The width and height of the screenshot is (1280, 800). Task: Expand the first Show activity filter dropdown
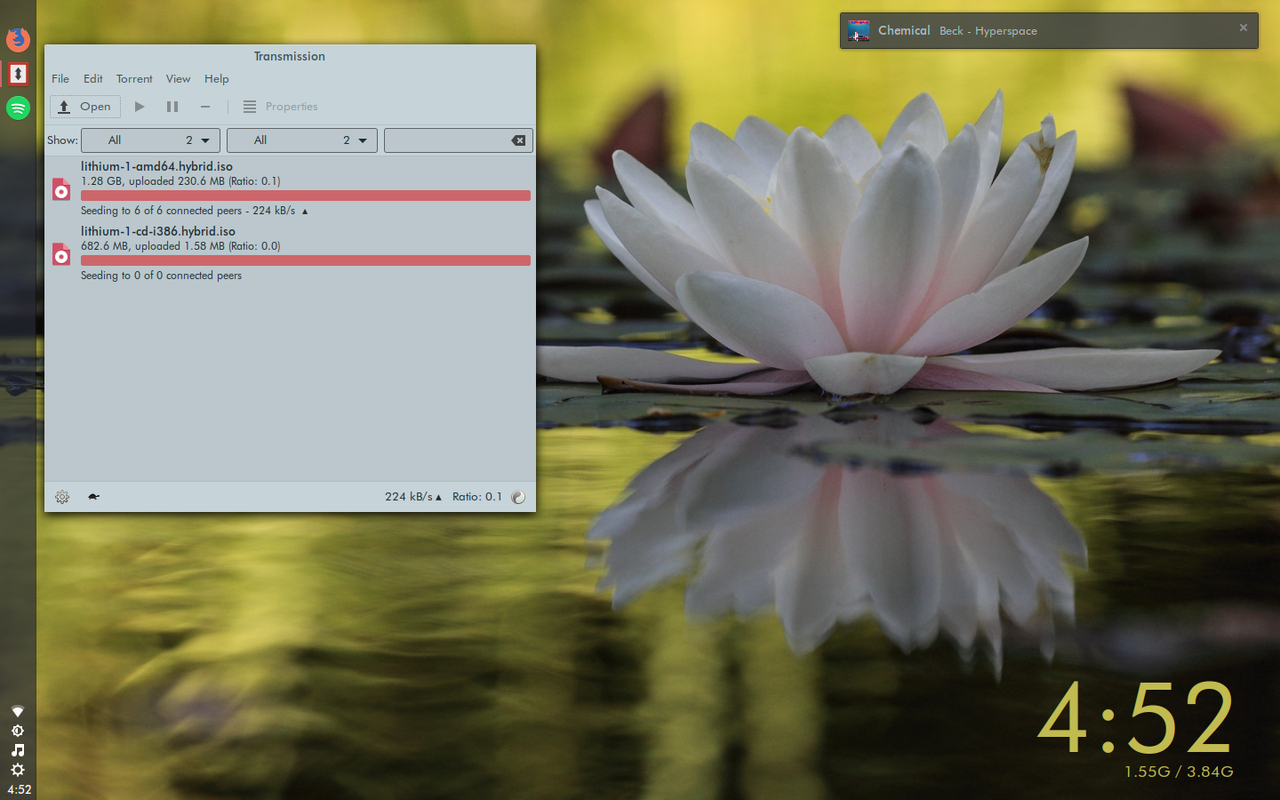(151, 141)
